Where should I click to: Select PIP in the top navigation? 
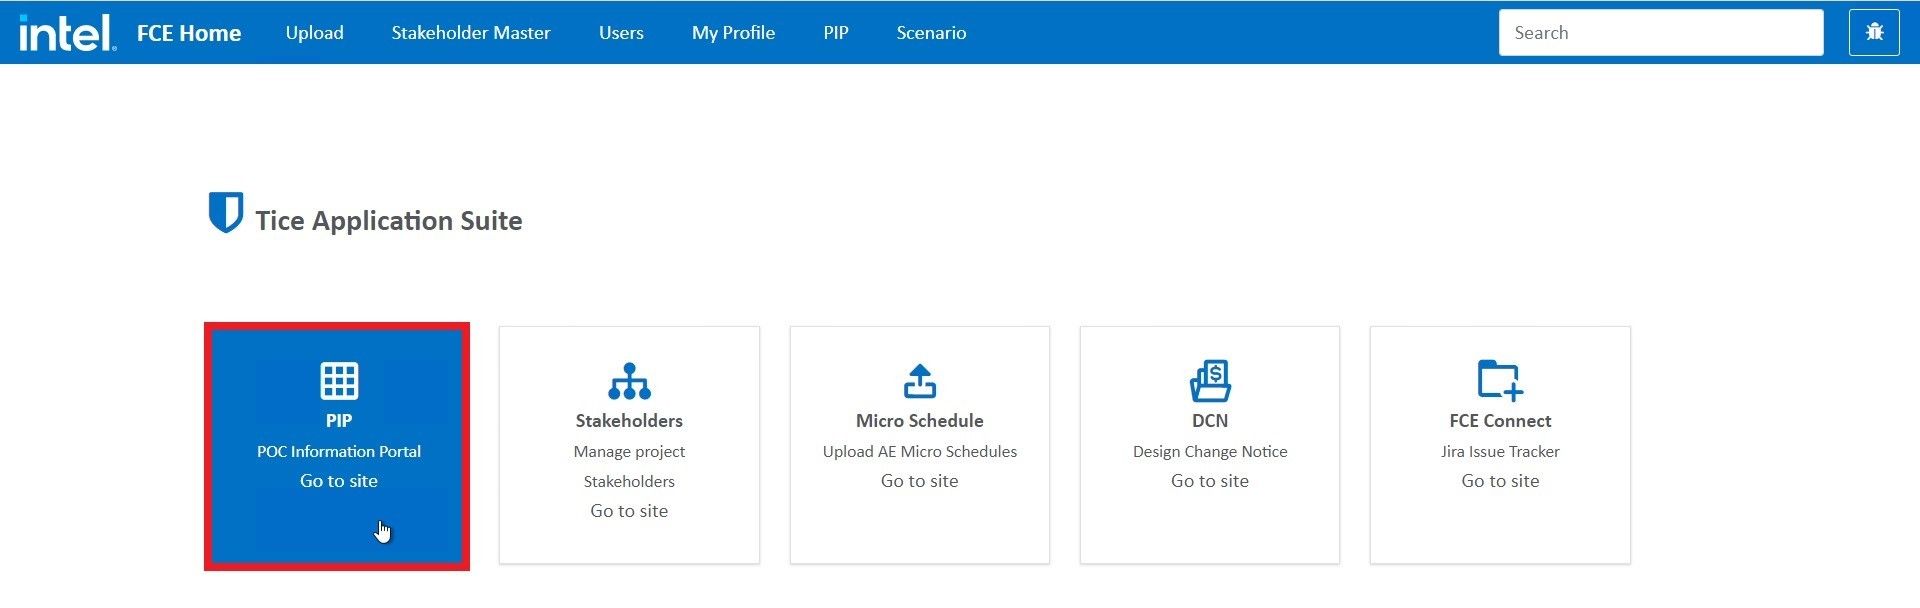[x=835, y=33]
